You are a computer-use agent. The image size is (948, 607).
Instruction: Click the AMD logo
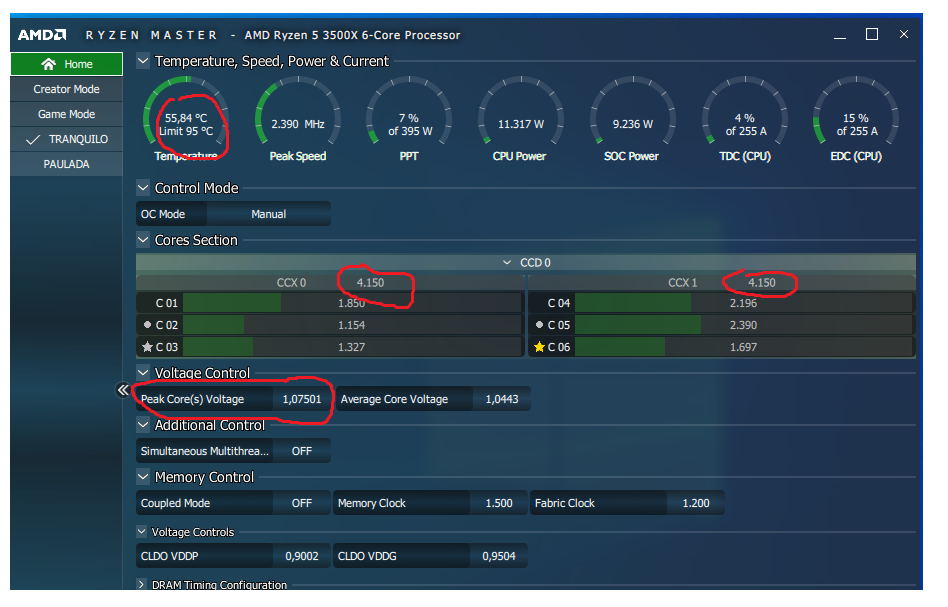[42, 35]
